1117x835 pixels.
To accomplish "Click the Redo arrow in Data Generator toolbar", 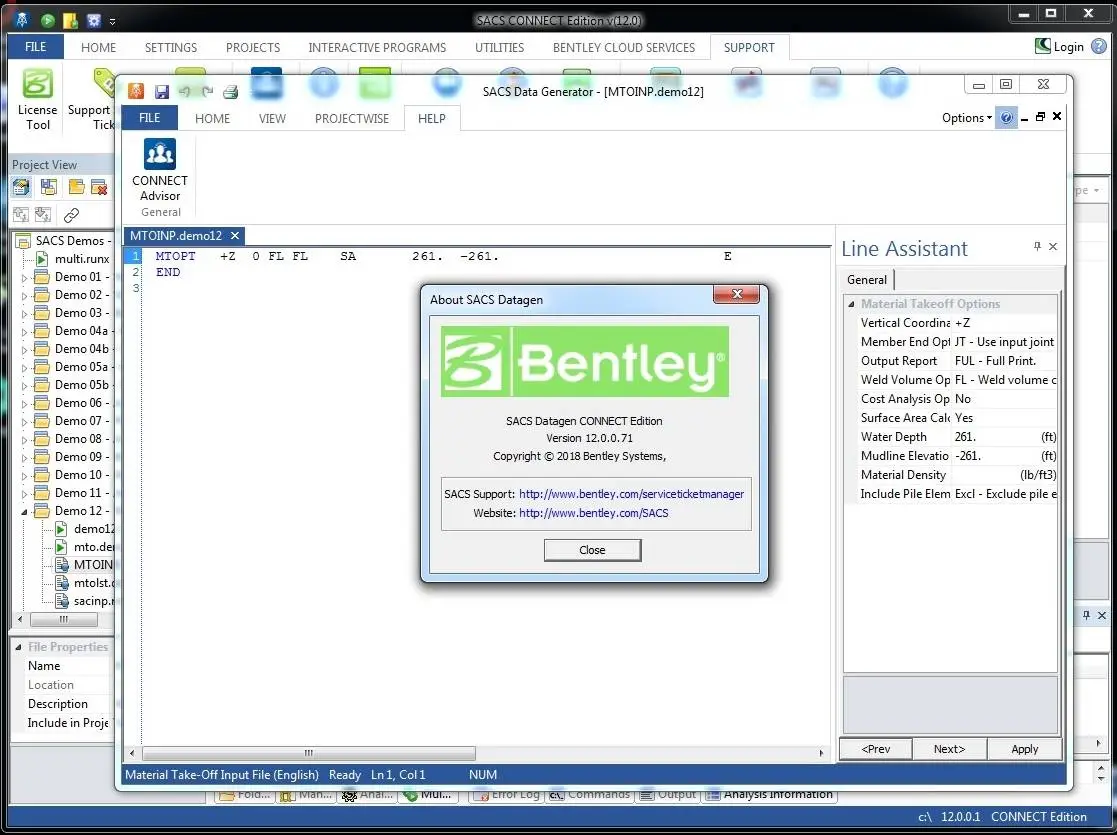I will click(x=207, y=91).
